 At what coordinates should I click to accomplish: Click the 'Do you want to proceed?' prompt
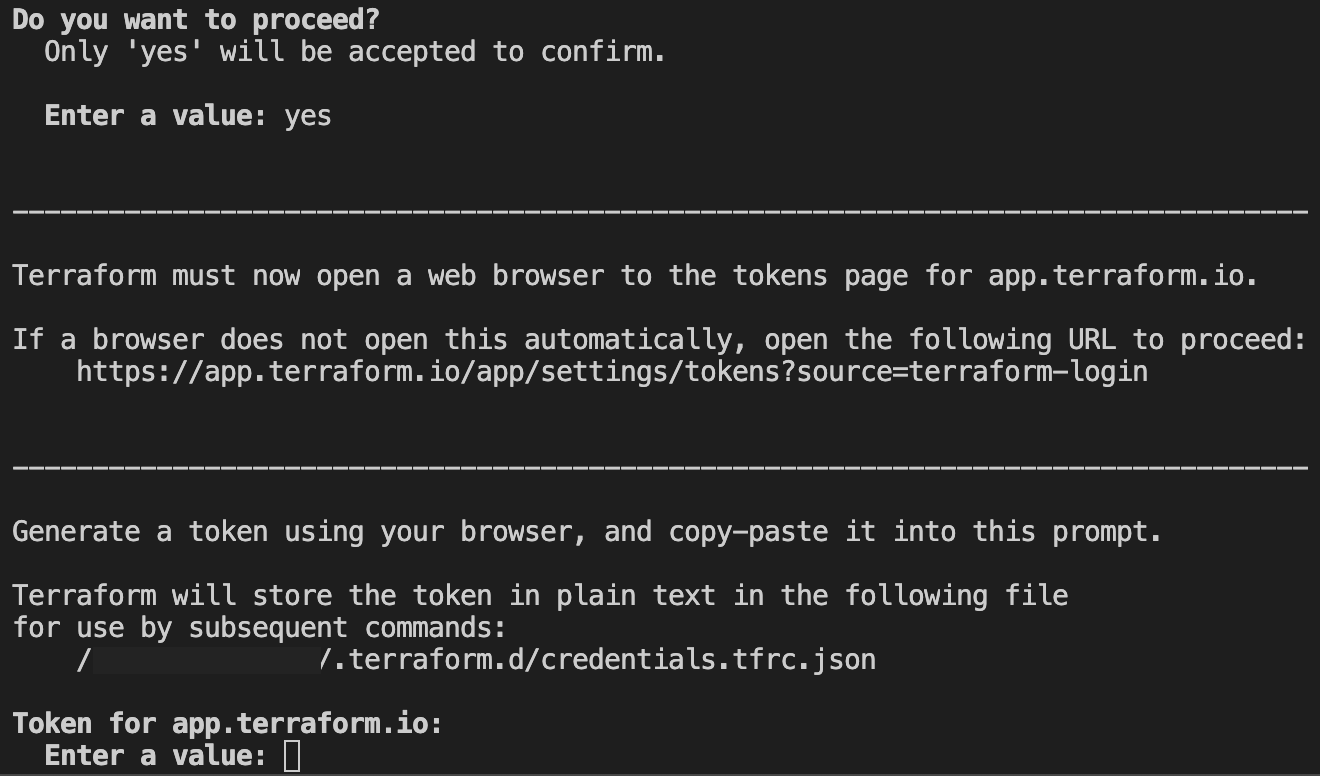[x=196, y=19]
